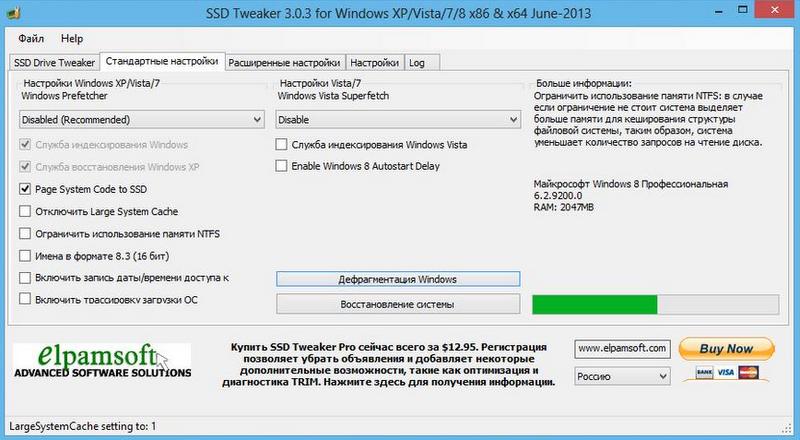Screen dimensions: 800x440
Task: Click the 6.2.9200.0 version text
Action: pyautogui.click(x=558, y=195)
